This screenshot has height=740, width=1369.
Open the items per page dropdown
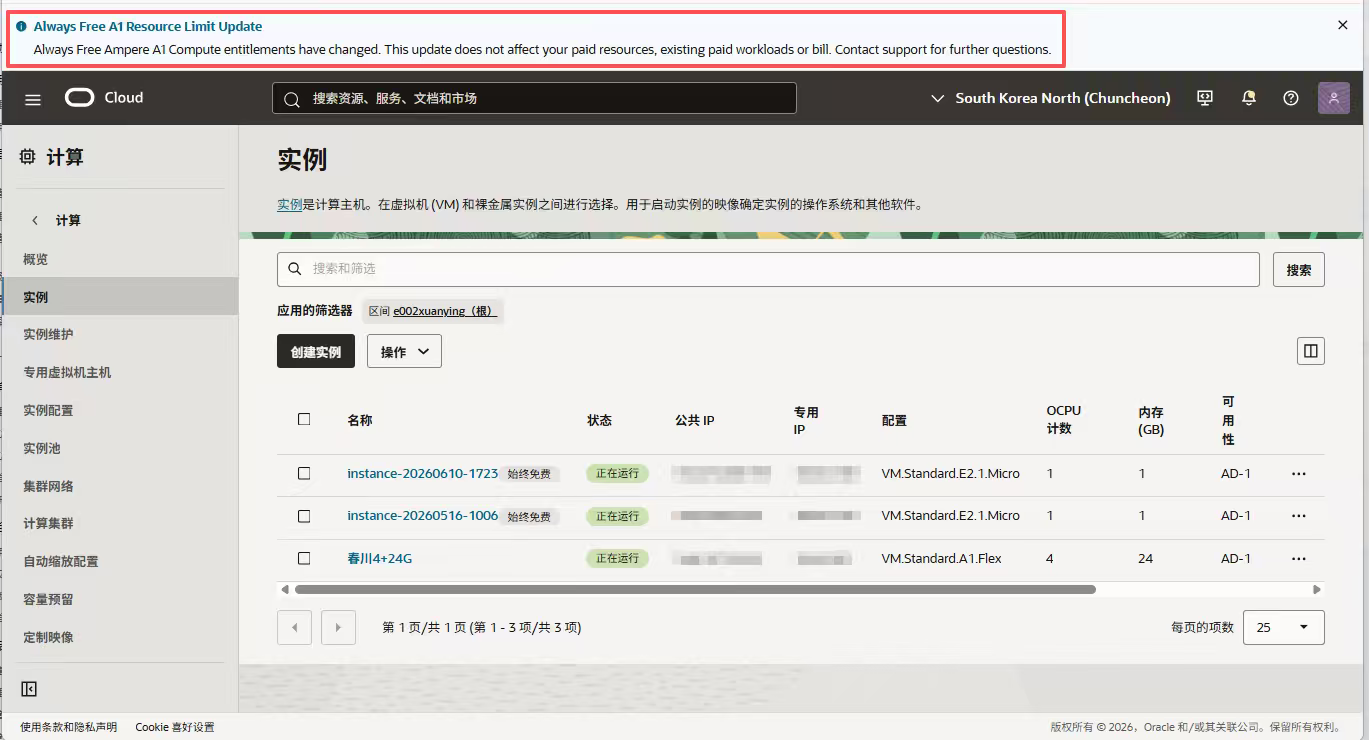tap(1283, 627)
